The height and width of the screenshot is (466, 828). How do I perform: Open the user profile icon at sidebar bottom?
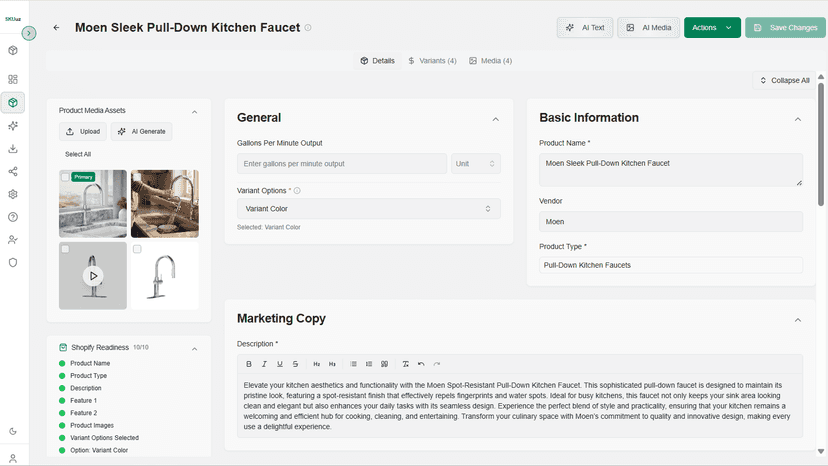pos(13,458)
